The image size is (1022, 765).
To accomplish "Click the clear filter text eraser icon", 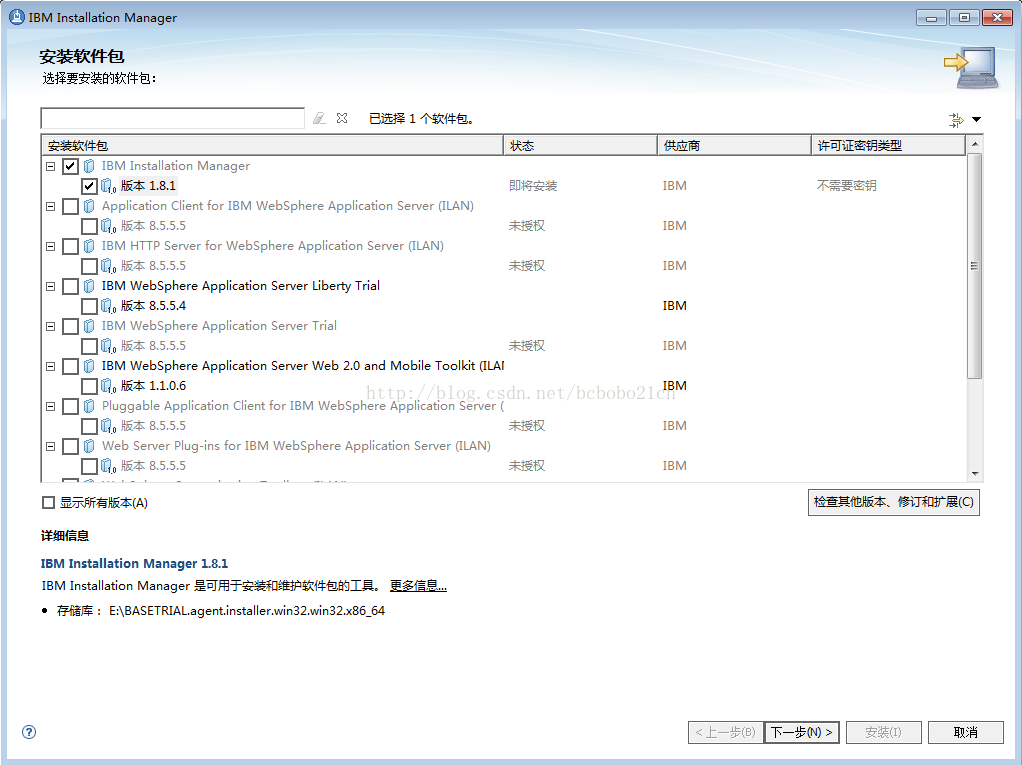I will tap(319, 118).
